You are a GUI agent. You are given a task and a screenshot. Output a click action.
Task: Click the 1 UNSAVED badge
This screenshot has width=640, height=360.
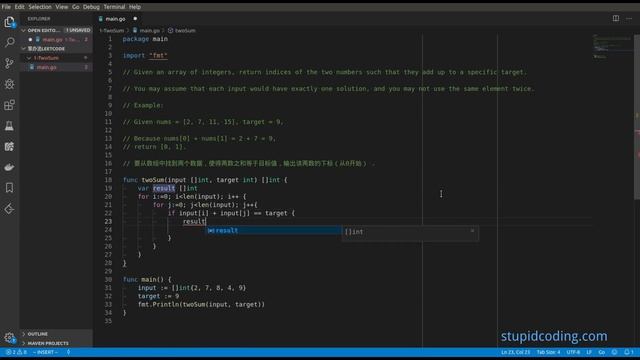pos(78,30)
